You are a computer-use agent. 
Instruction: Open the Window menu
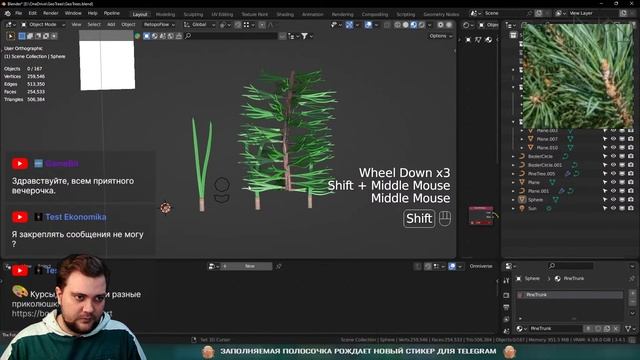point(73,13)
